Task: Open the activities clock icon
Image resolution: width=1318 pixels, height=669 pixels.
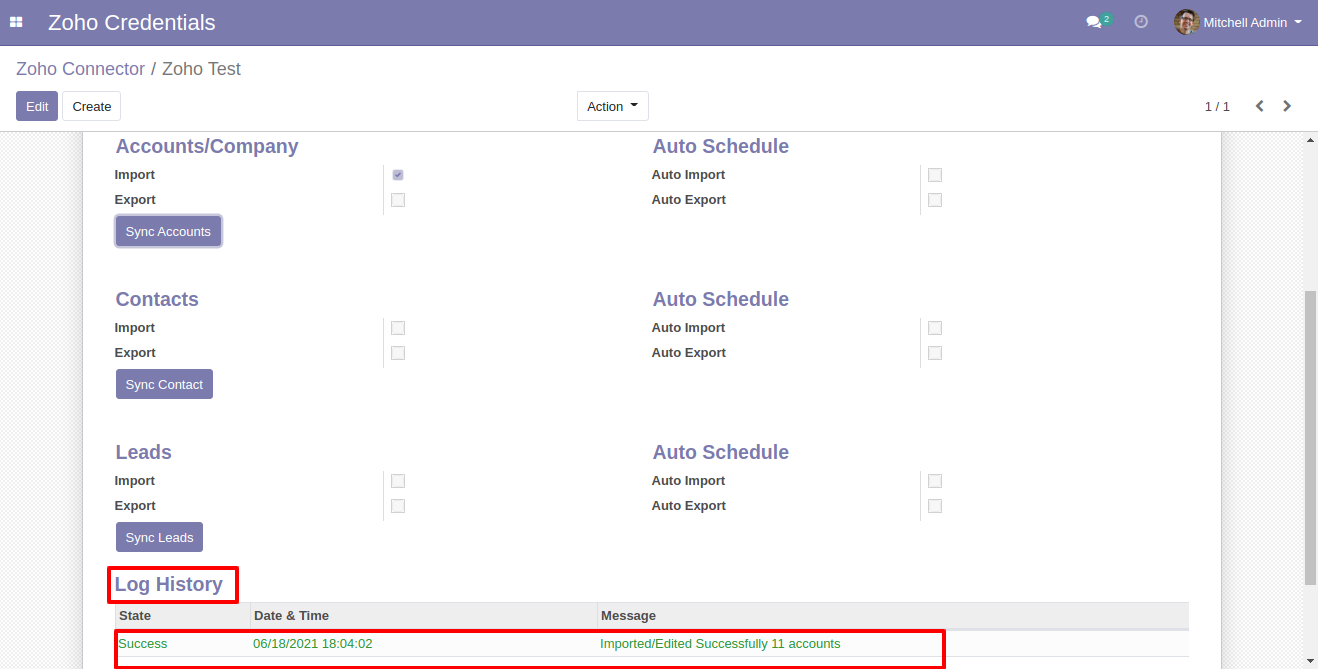Action: coord(1141,22)
